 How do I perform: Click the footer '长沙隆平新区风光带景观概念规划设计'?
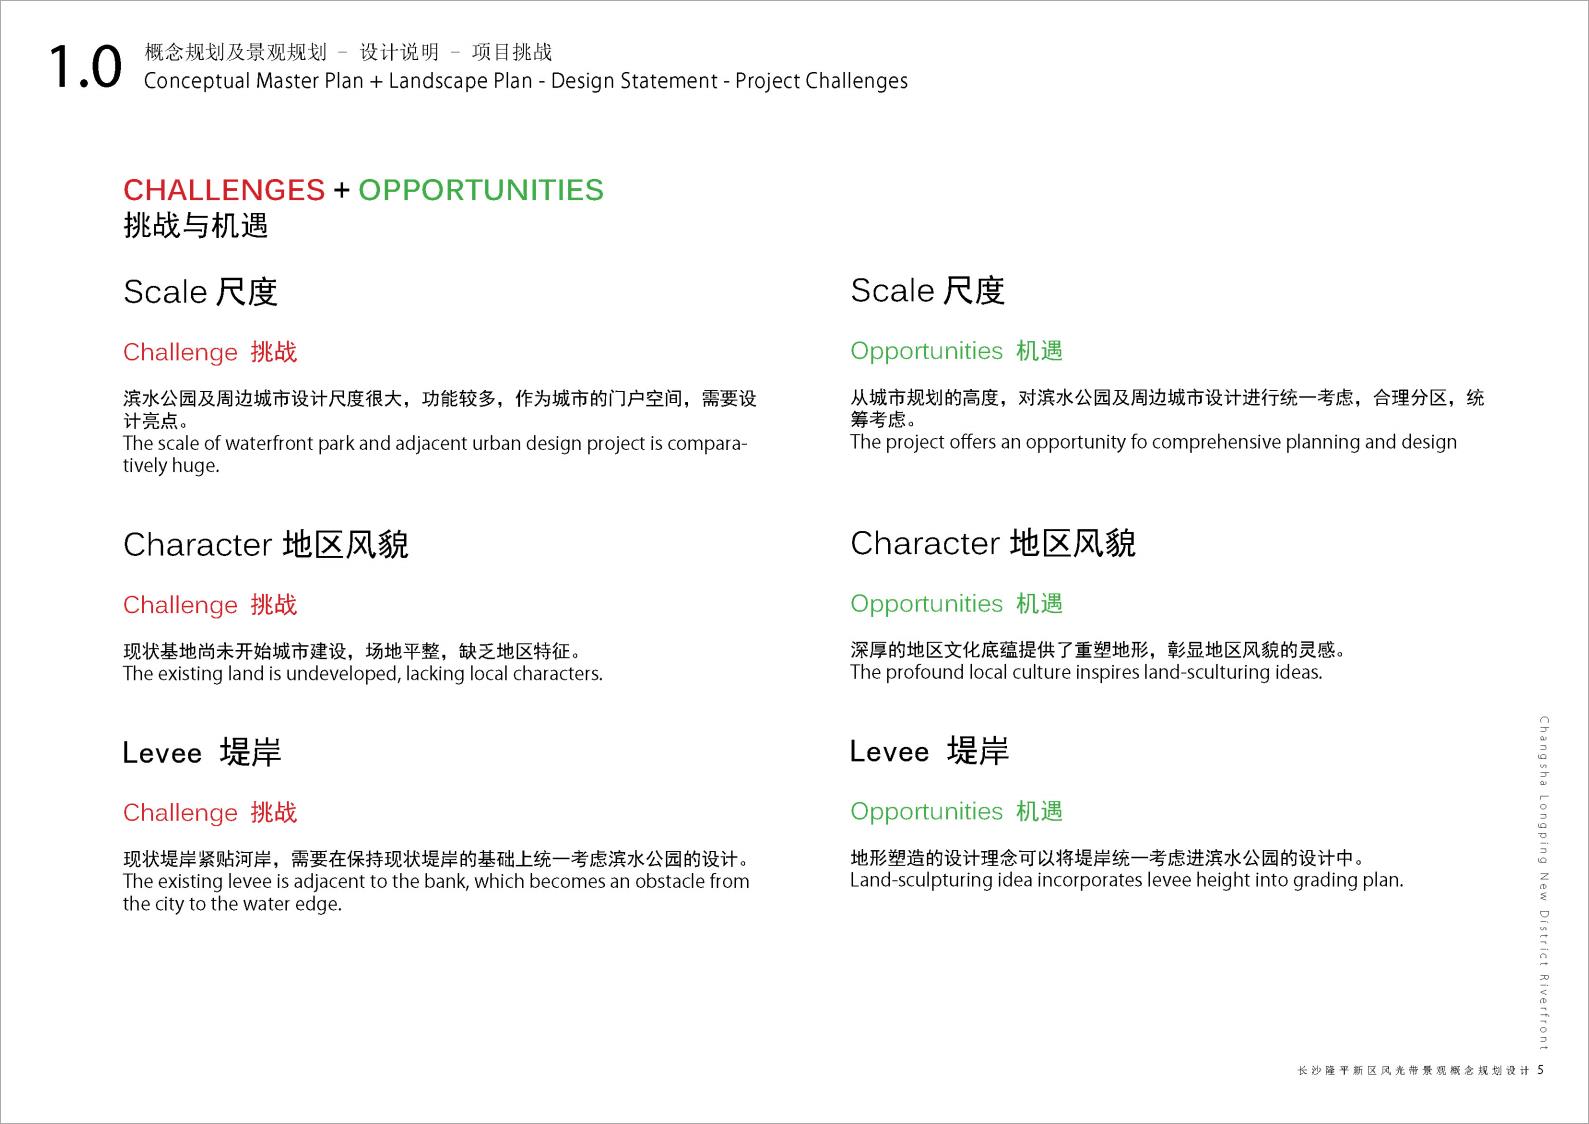click(x=1414, y=1070)
